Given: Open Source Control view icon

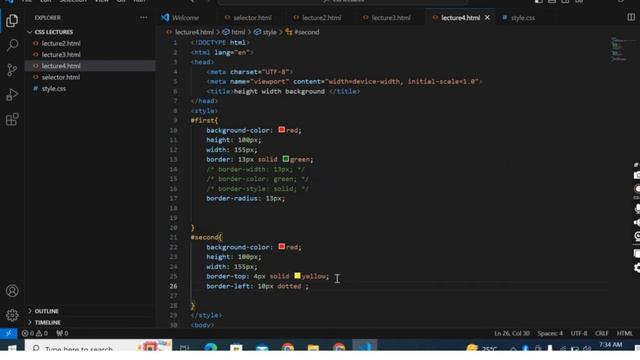Looking at the screenshot, I should click(x=12, y=70).
